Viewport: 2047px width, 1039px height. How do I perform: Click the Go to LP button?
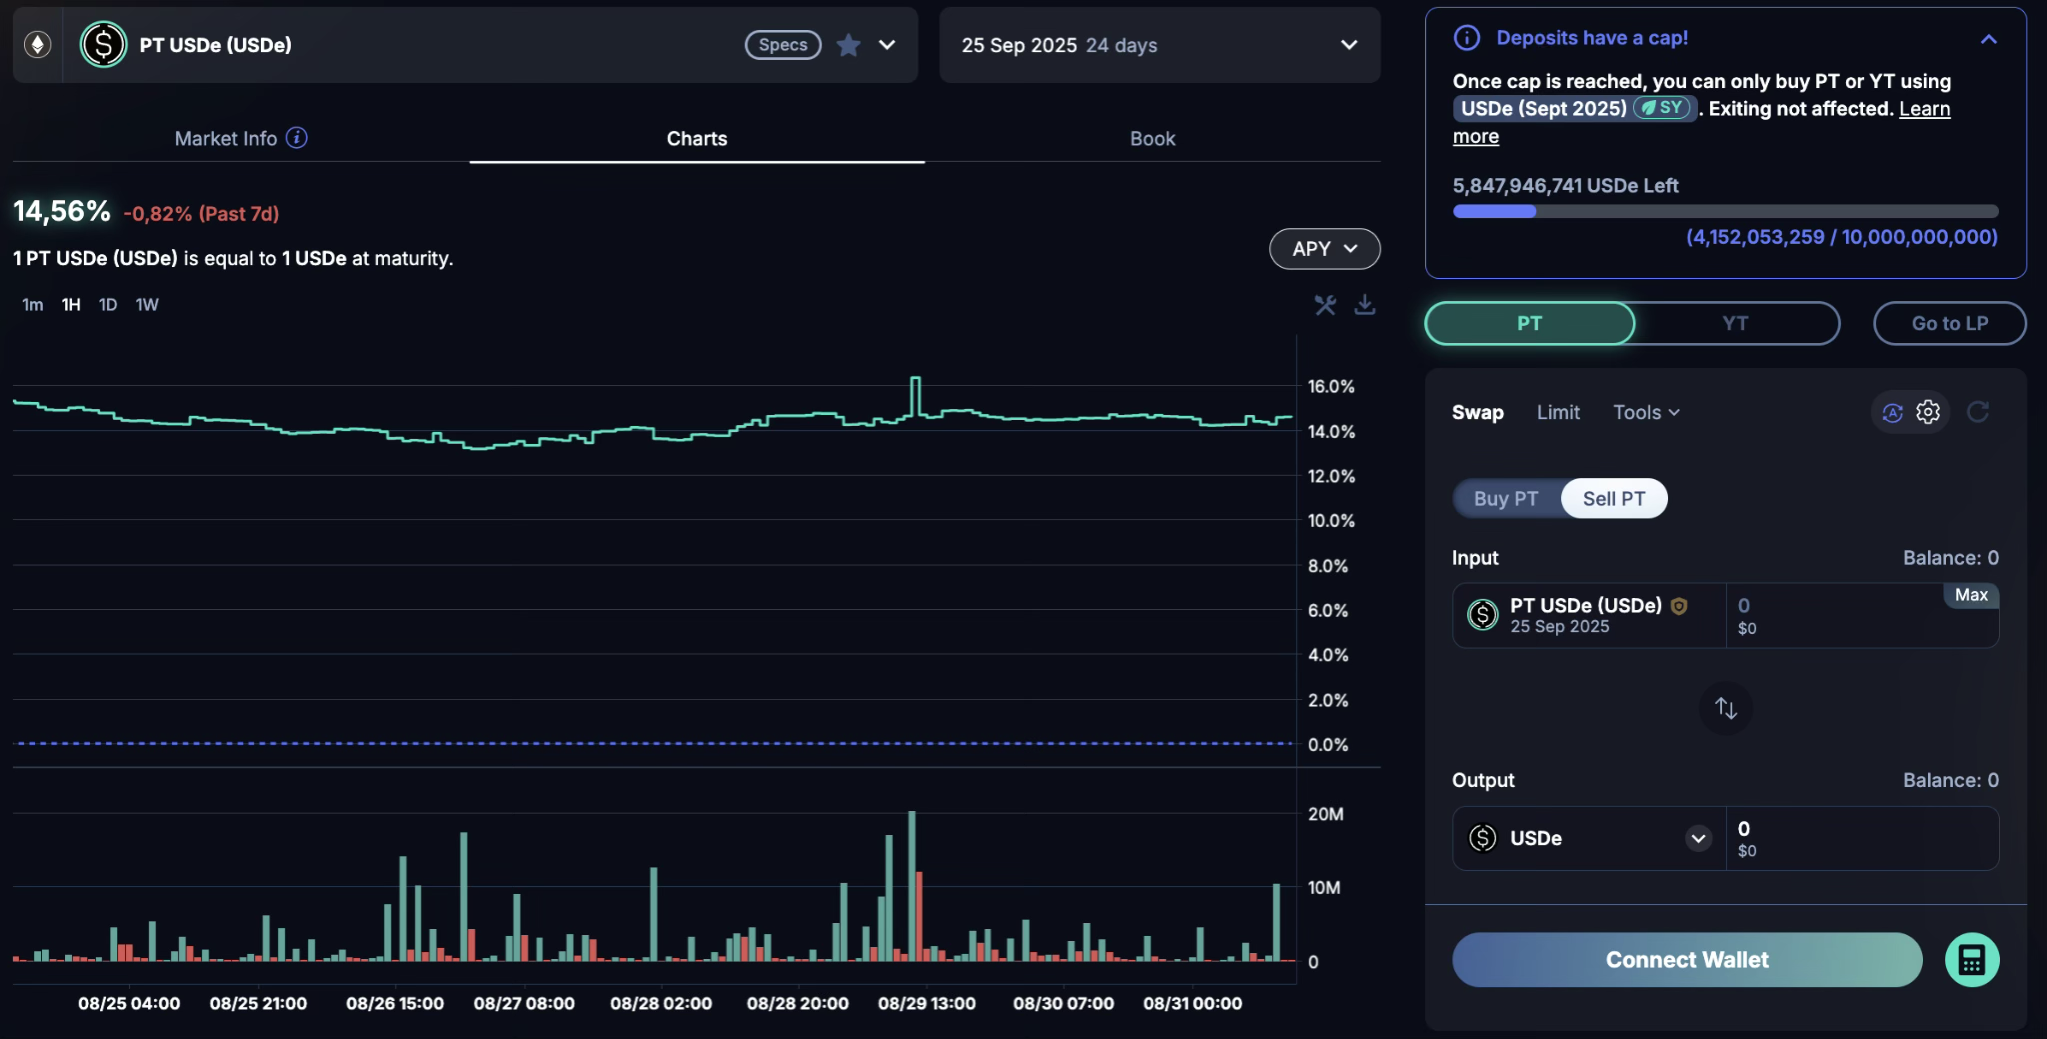tap(1949, 323)
